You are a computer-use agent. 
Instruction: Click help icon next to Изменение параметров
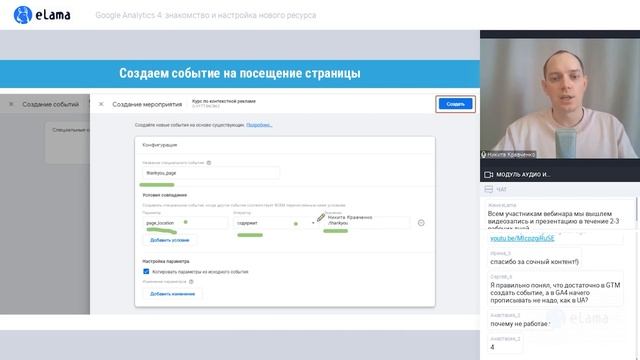click(x=191, y=282)
